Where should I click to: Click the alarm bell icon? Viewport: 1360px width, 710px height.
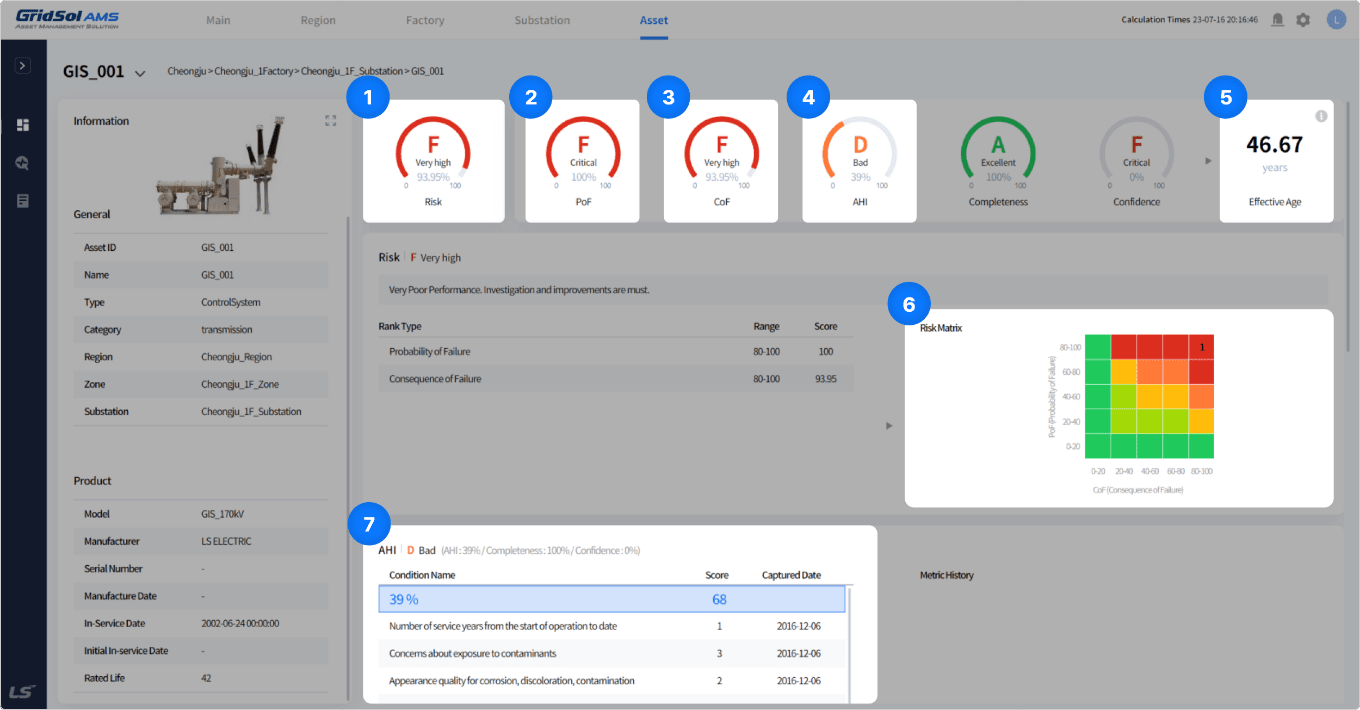click(1277, 20)
